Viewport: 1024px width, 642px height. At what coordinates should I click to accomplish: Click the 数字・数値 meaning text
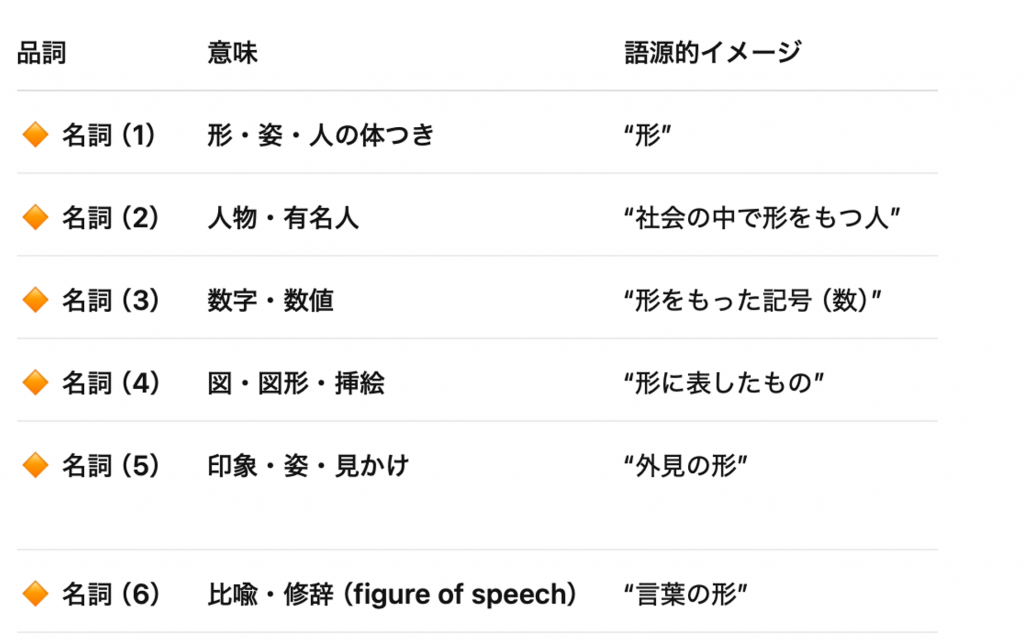(270, 300)
